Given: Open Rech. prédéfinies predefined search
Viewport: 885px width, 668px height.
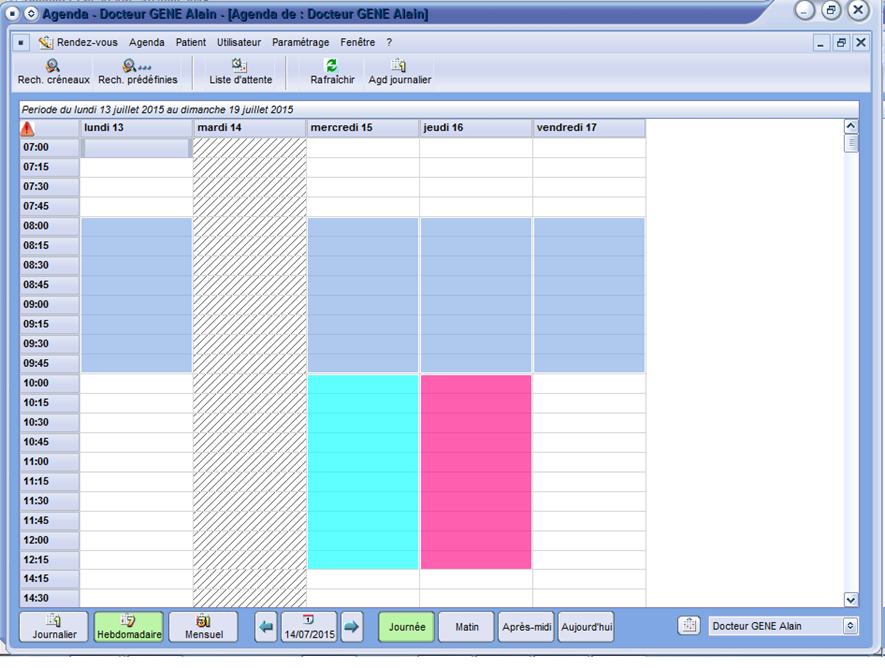Looking at the screenshot, I should tap(137, 67).
